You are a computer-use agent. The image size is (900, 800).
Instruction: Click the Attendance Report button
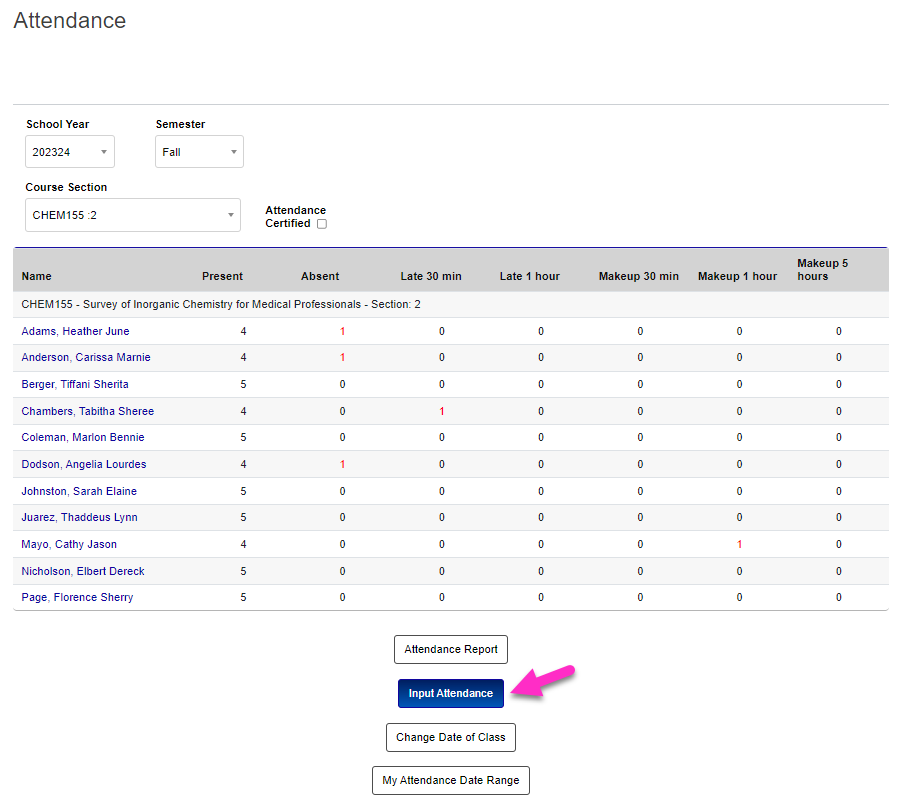tap(450, 649)
